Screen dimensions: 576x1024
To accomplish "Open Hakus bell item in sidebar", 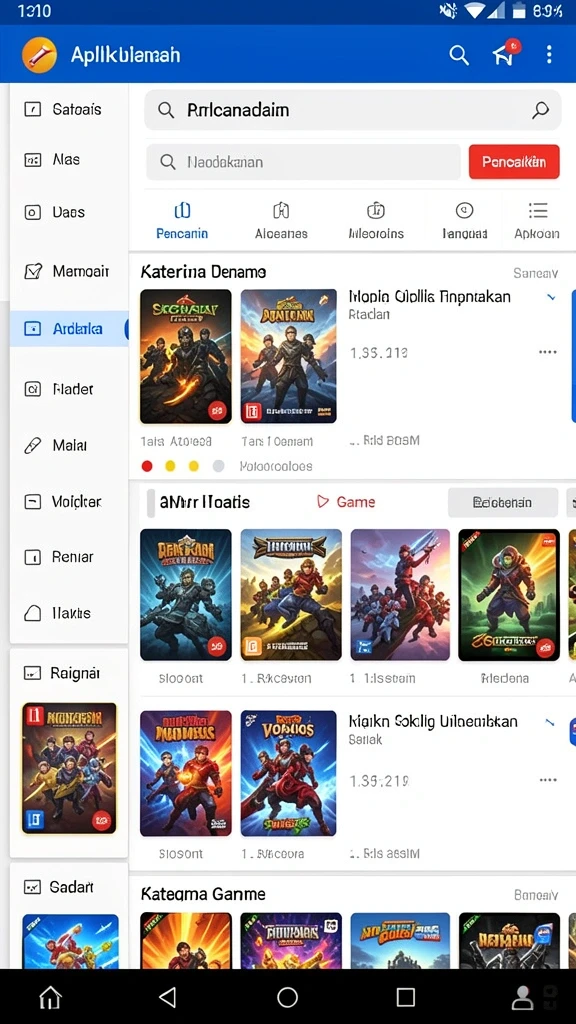I will (33, 613).
